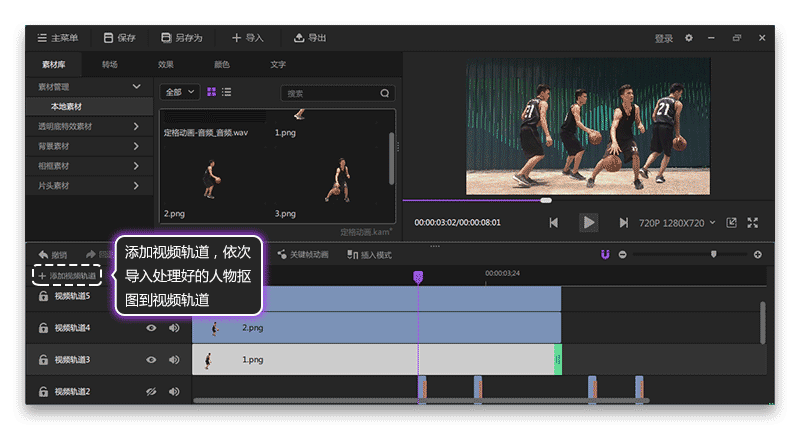Open the 主菜单 main menu
This screenshot has width=800, height=430.
(x=58, y=38)
